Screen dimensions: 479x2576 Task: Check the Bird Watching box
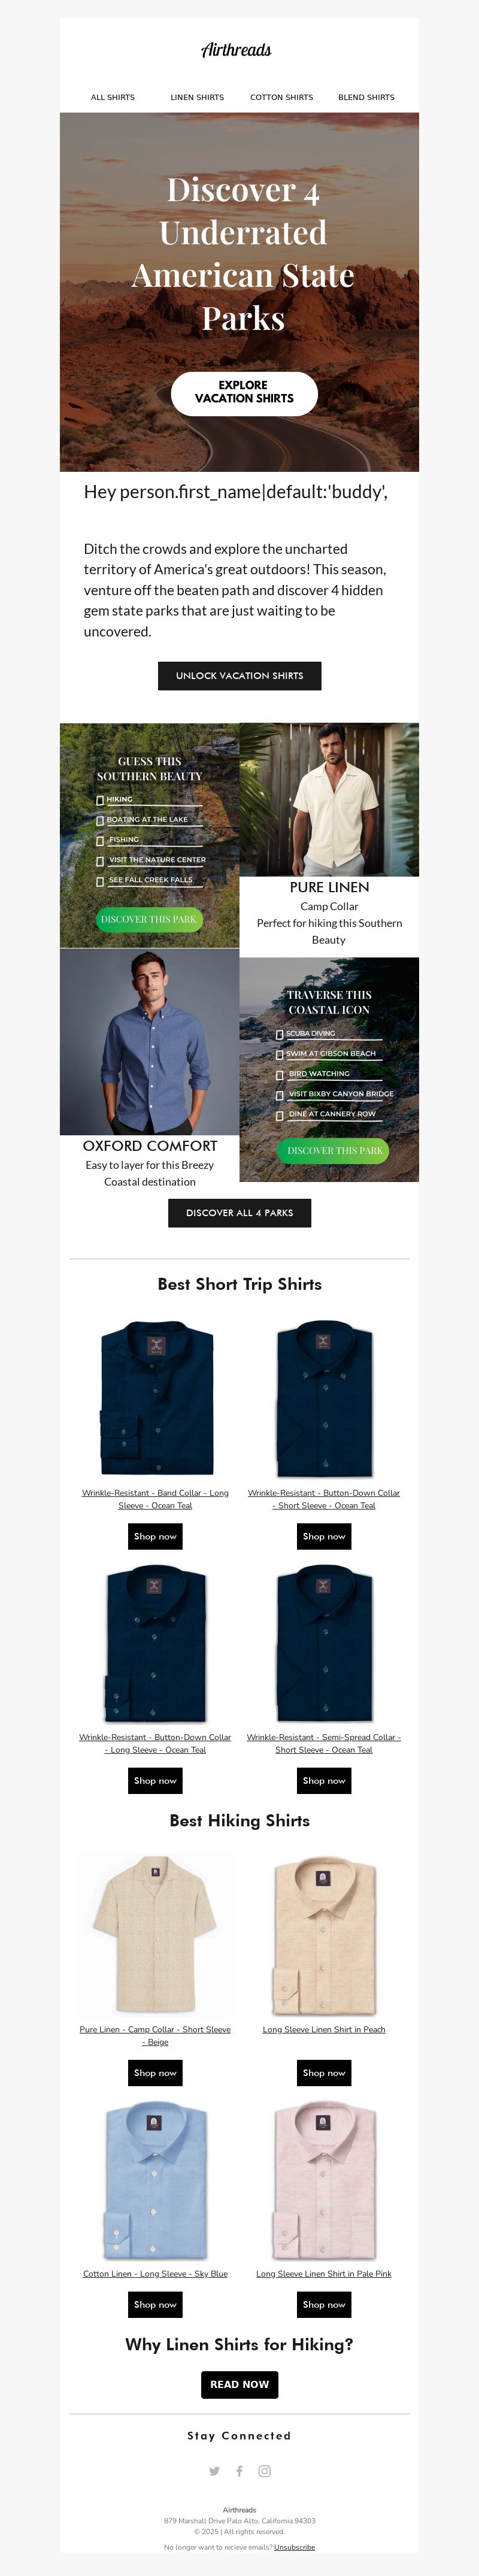coord(280,1075)
